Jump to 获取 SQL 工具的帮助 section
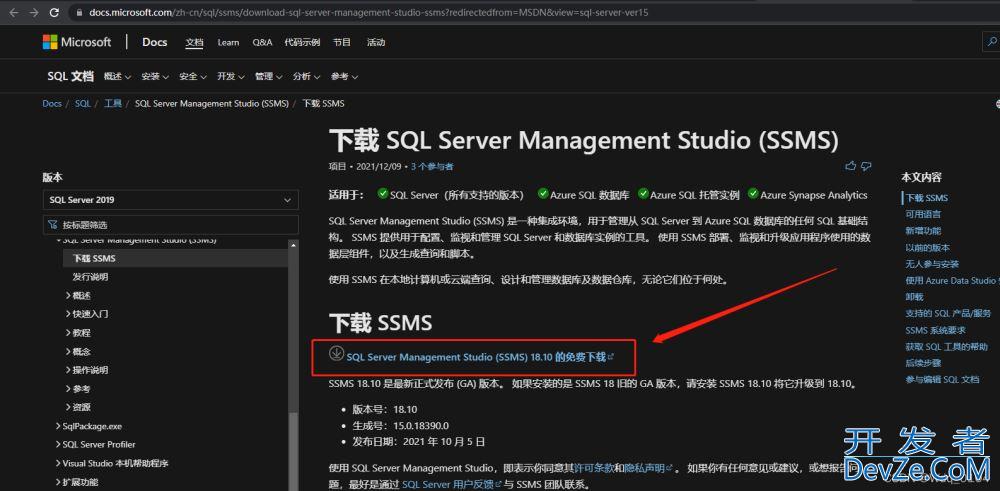Screen dimensions: 1000x491 coord(946,347)
